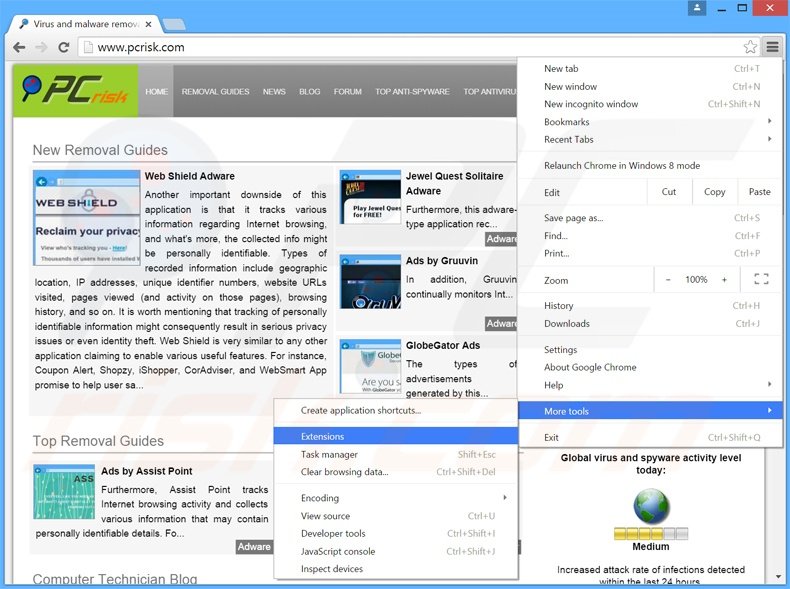Expand the Help submenu
Image resolution: width=790 pixels, height=589 pixels.
coord(650,385)
